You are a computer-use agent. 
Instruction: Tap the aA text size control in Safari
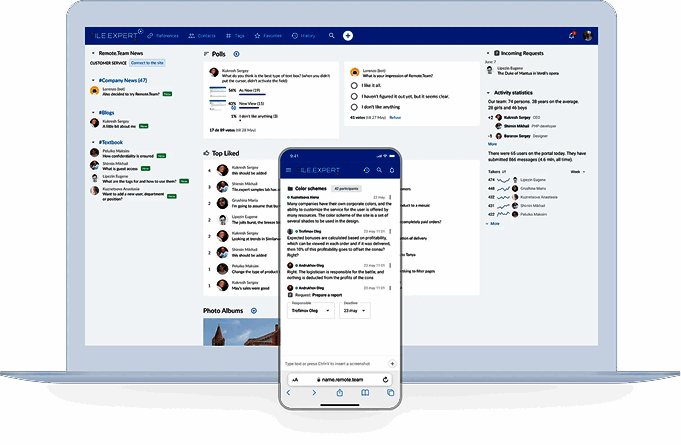pyautogui.click(x=295, y=380)
